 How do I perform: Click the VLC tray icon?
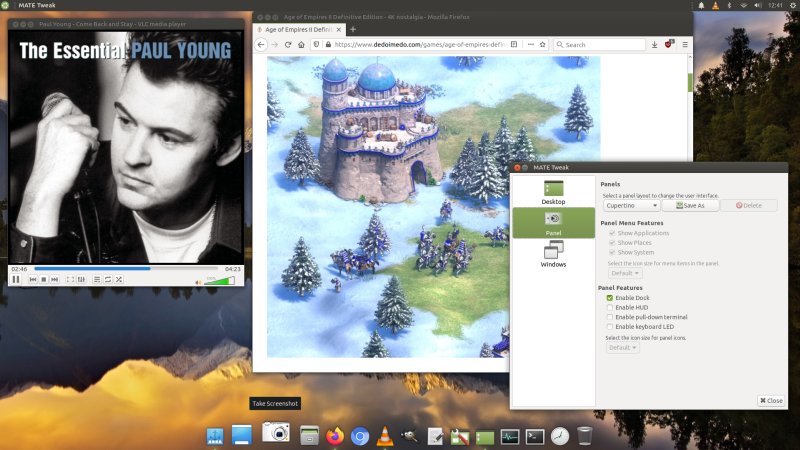715,5
